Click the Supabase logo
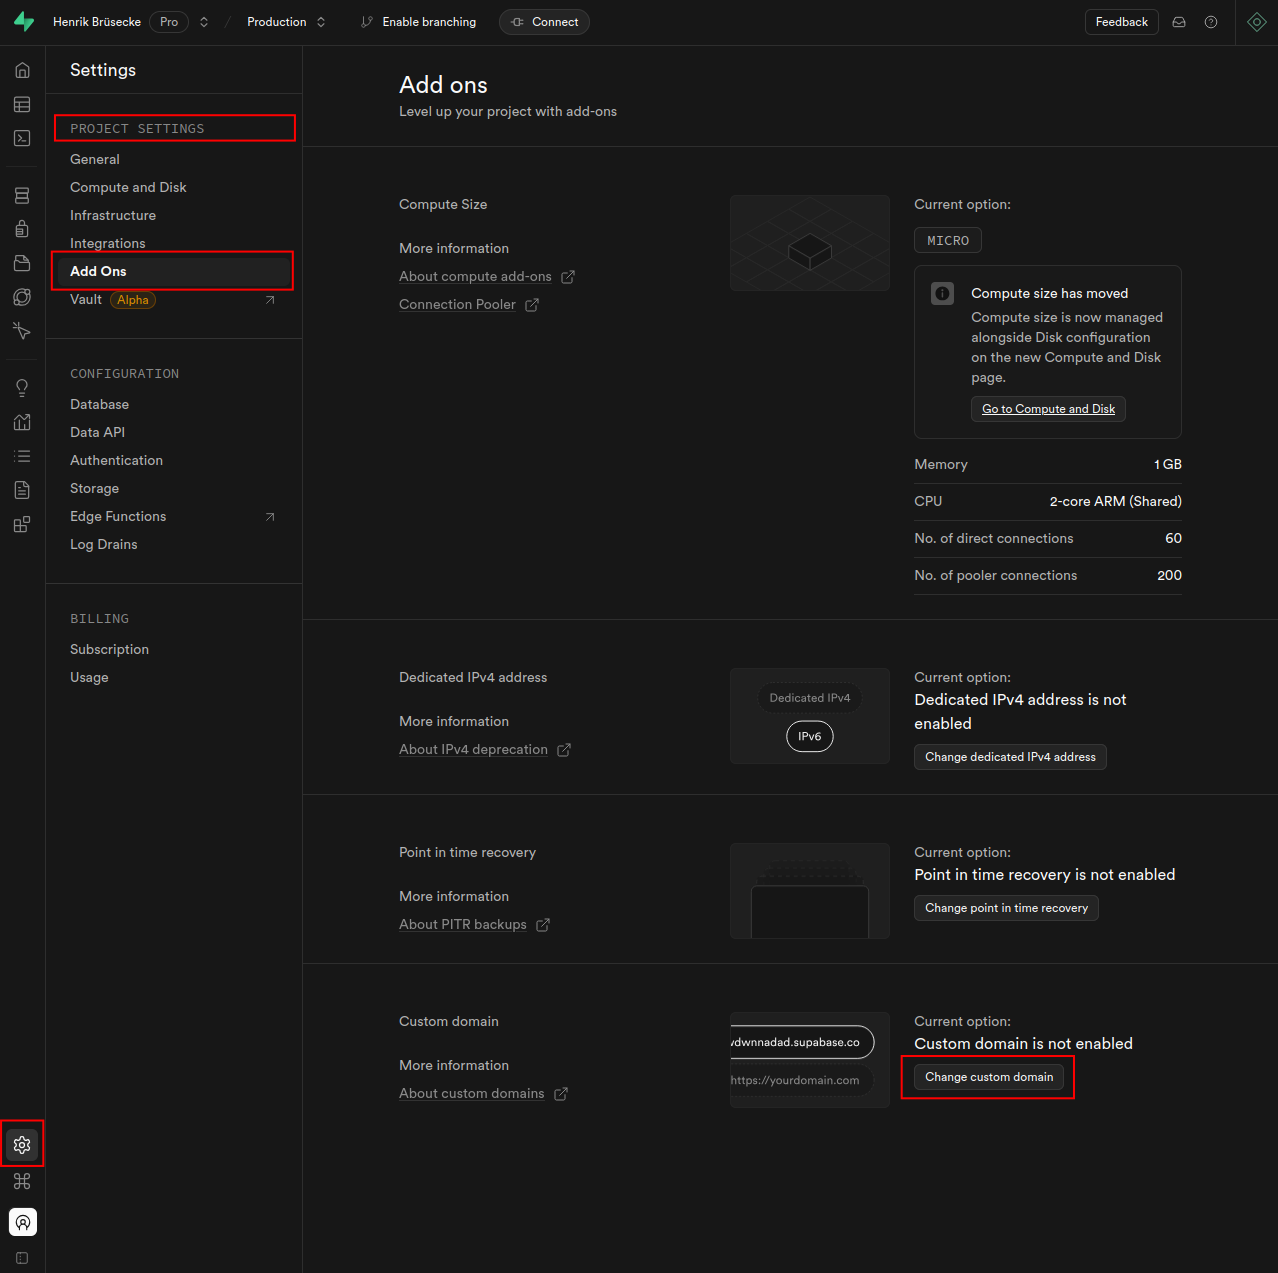1278x1273 pixels. 23,22
